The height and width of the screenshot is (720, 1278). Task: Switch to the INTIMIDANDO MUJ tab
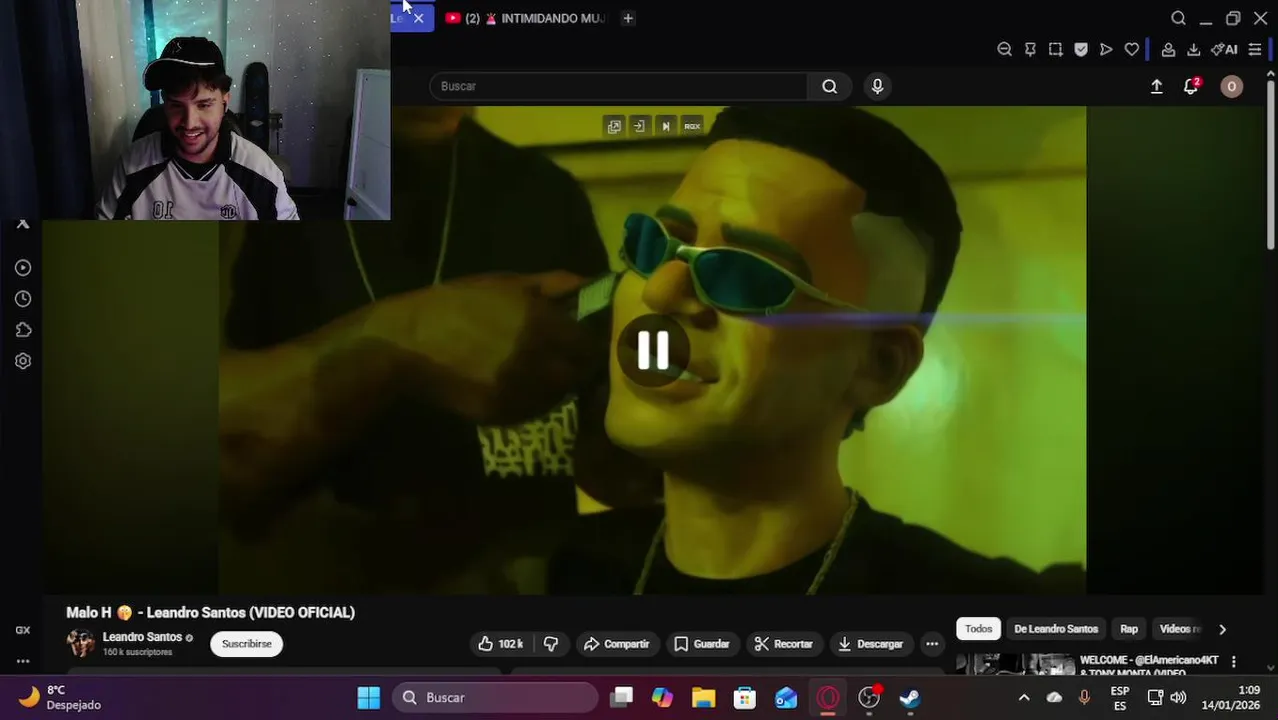point(526,18)
